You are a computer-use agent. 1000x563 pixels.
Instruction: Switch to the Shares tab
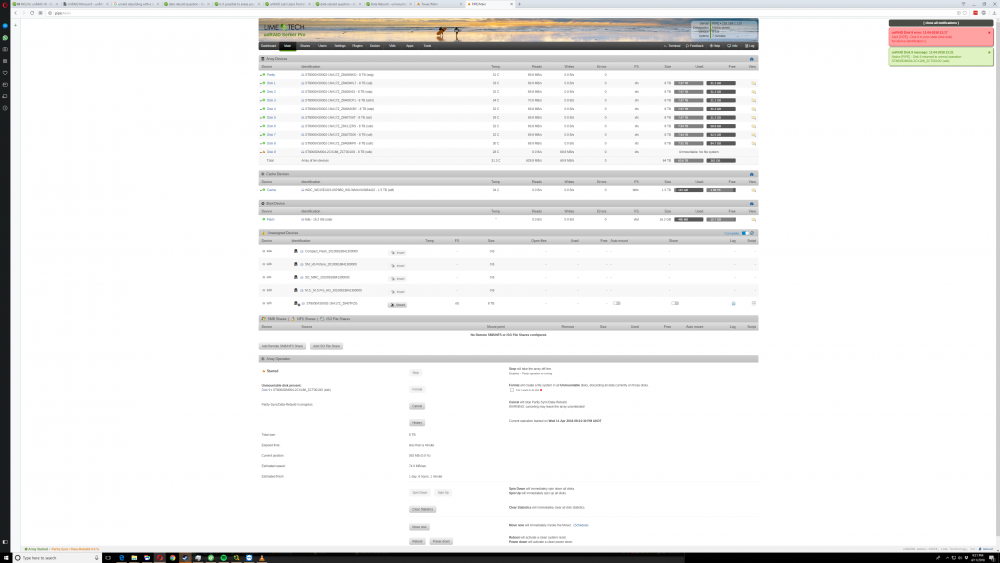point(305,46)
